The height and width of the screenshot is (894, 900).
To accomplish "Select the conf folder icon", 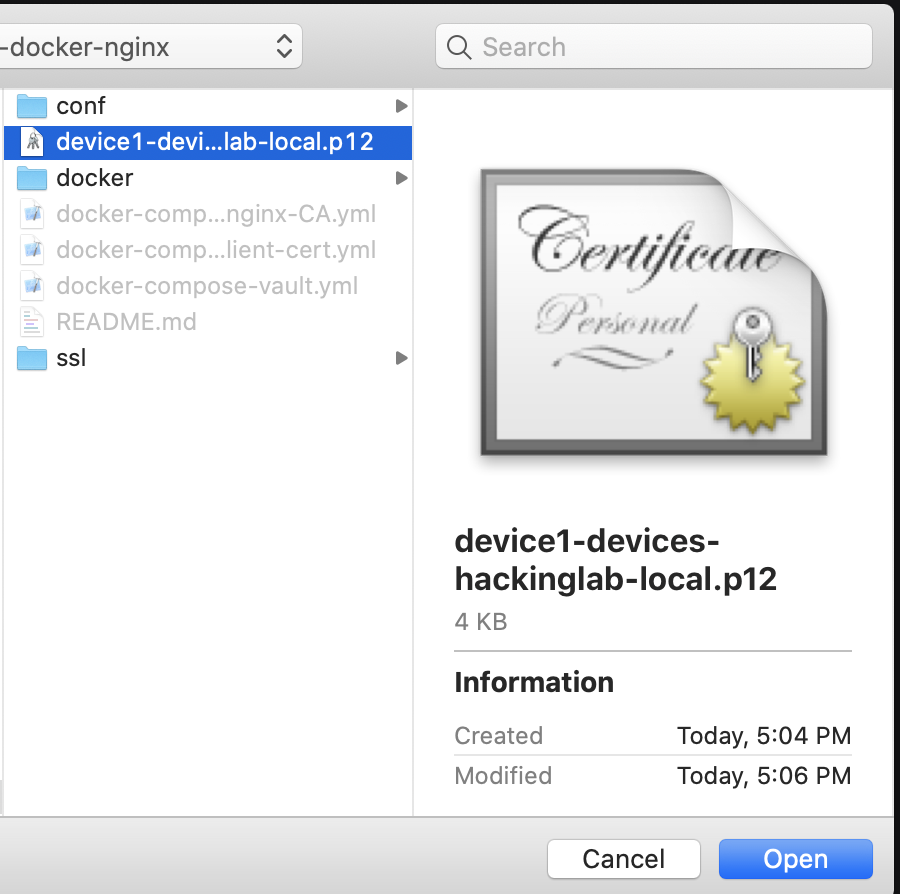I will (x=31, y=106).
